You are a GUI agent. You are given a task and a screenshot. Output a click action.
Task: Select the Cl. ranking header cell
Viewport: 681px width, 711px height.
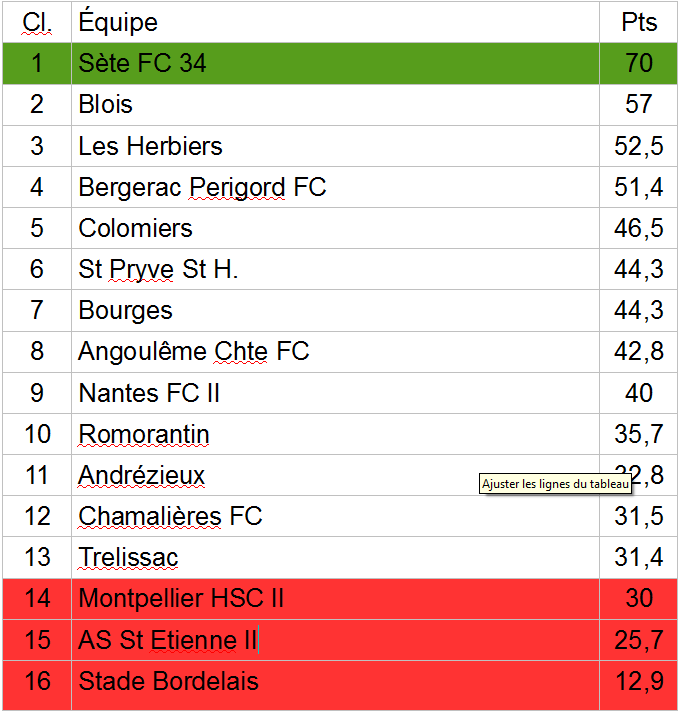point(37,22)
